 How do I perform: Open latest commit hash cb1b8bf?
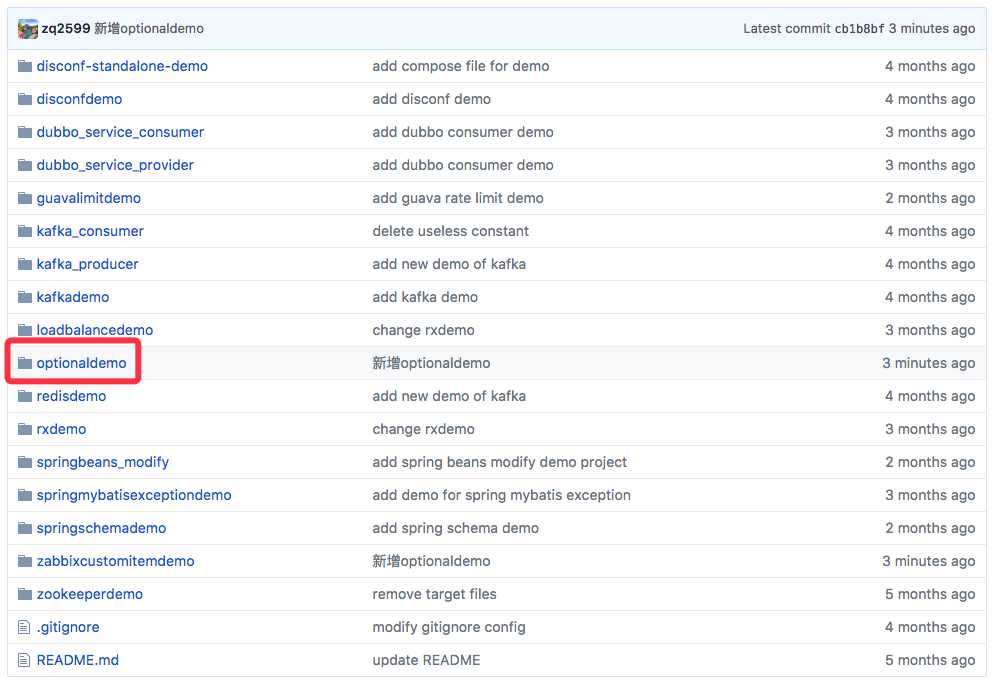[860, 29]
